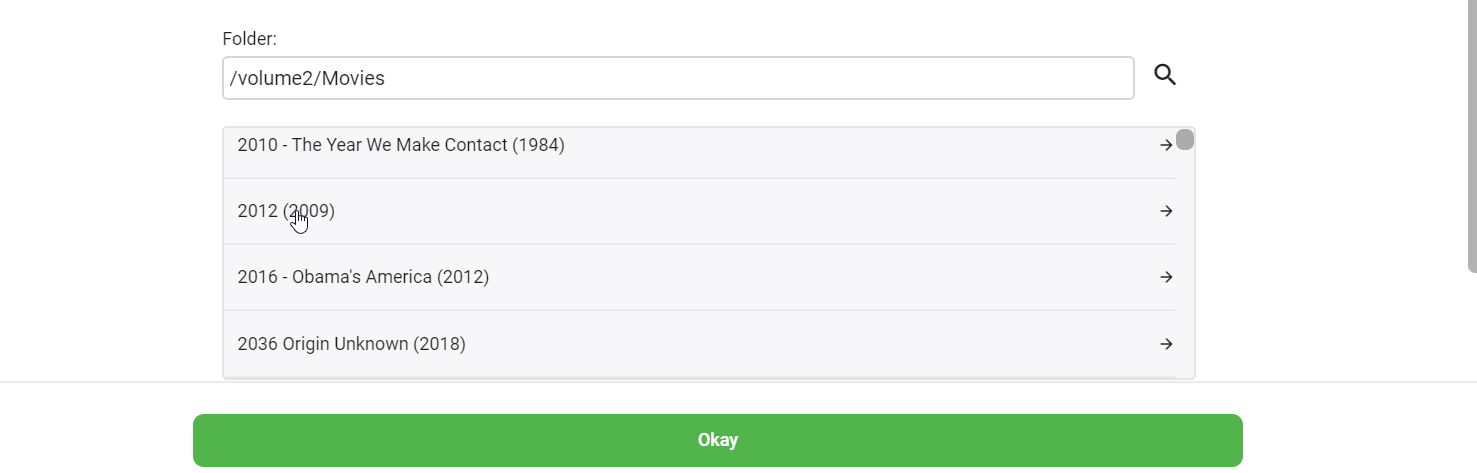Select the 2012 (2009) folder entry
1477x473 pixels.
point(286,211)
